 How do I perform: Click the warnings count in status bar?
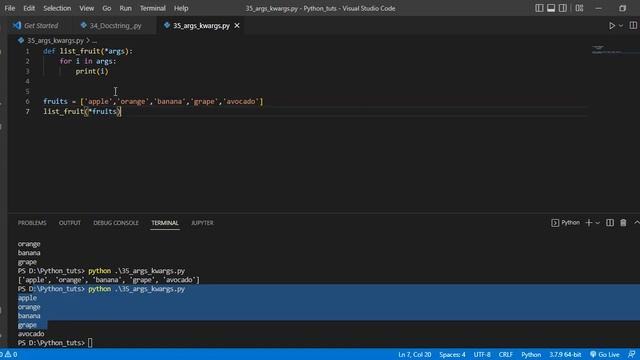click(x=10, y=354)
